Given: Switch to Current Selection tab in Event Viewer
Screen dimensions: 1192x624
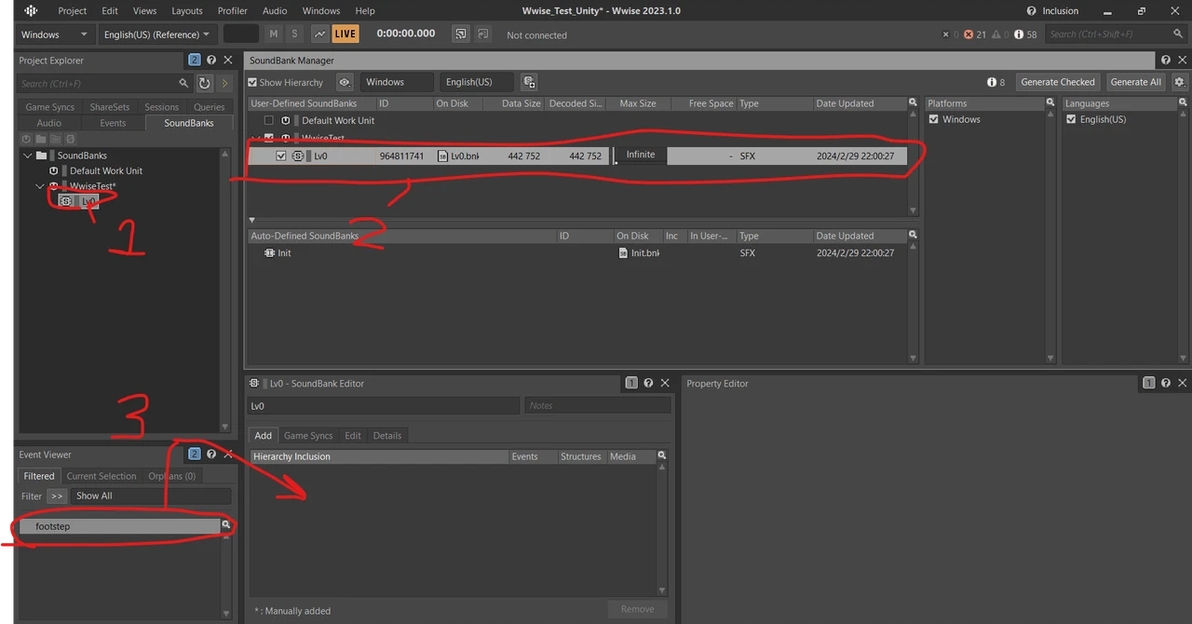Looking at the screenshot, I should pos(101,476).
